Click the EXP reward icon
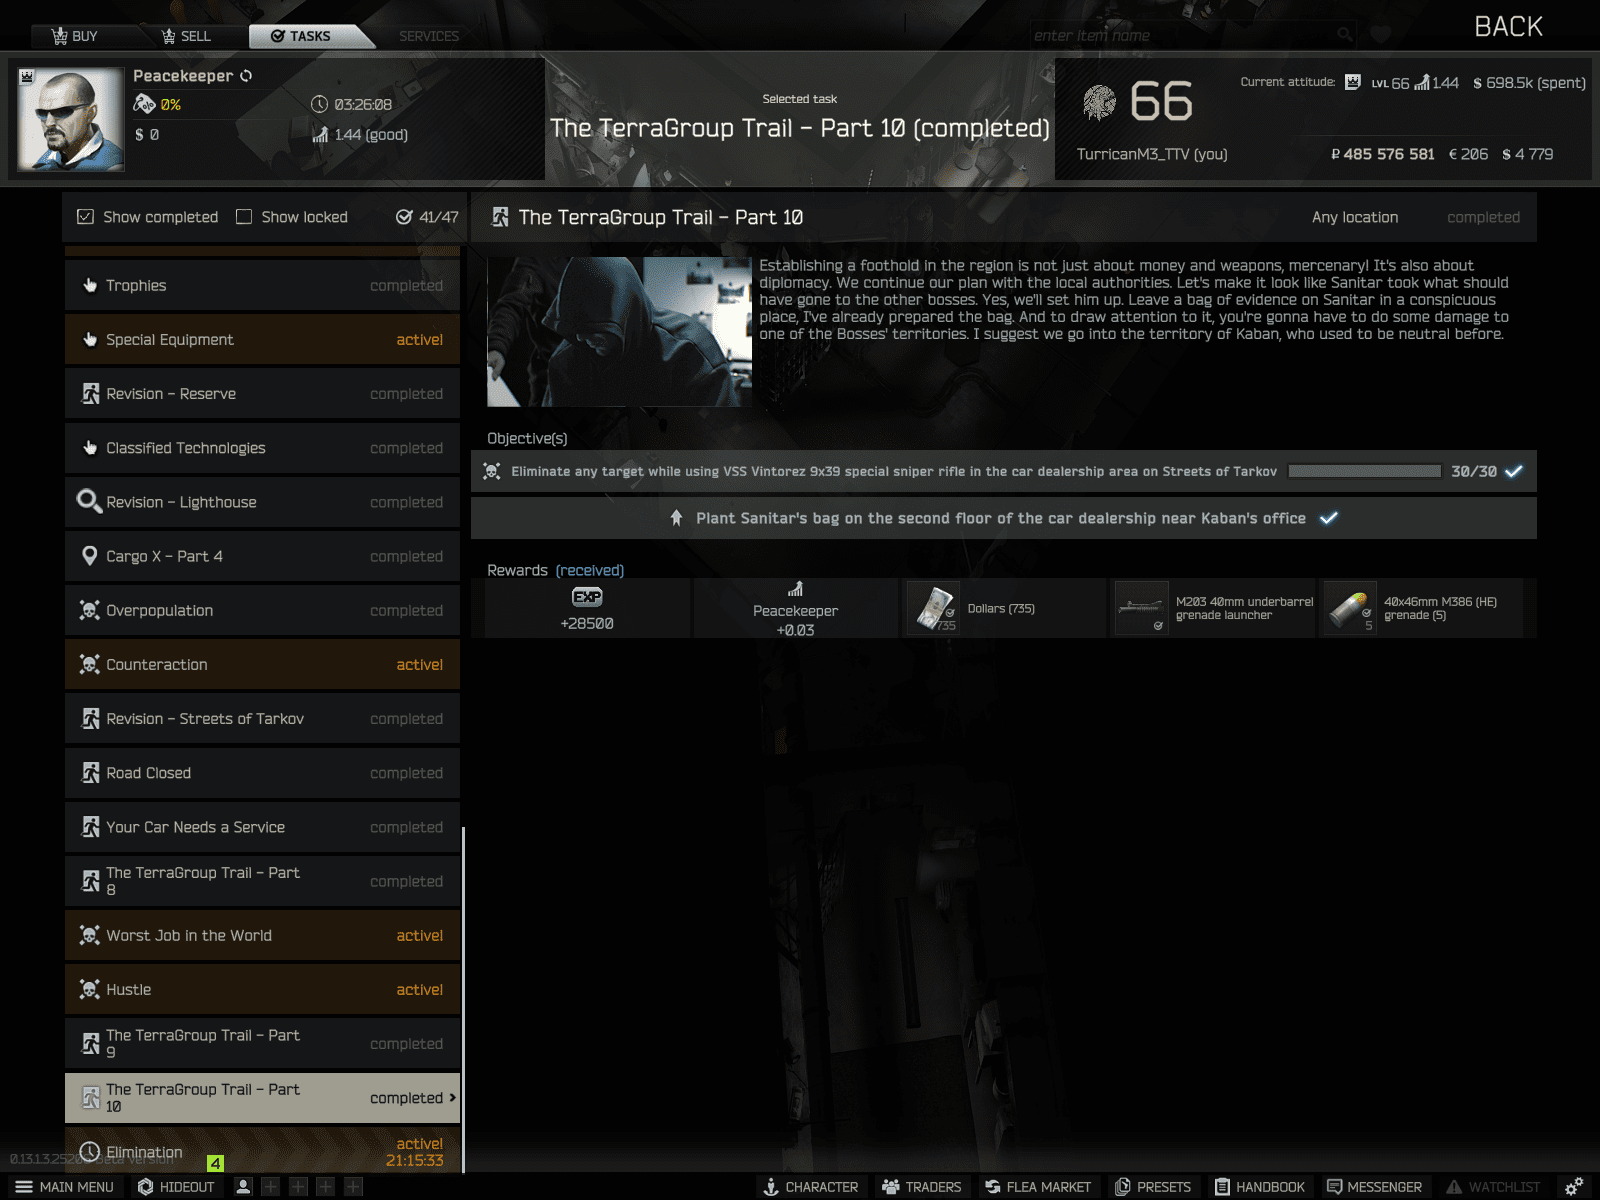This screenshot has height=1200, width=1600. [x=587, y=597]
